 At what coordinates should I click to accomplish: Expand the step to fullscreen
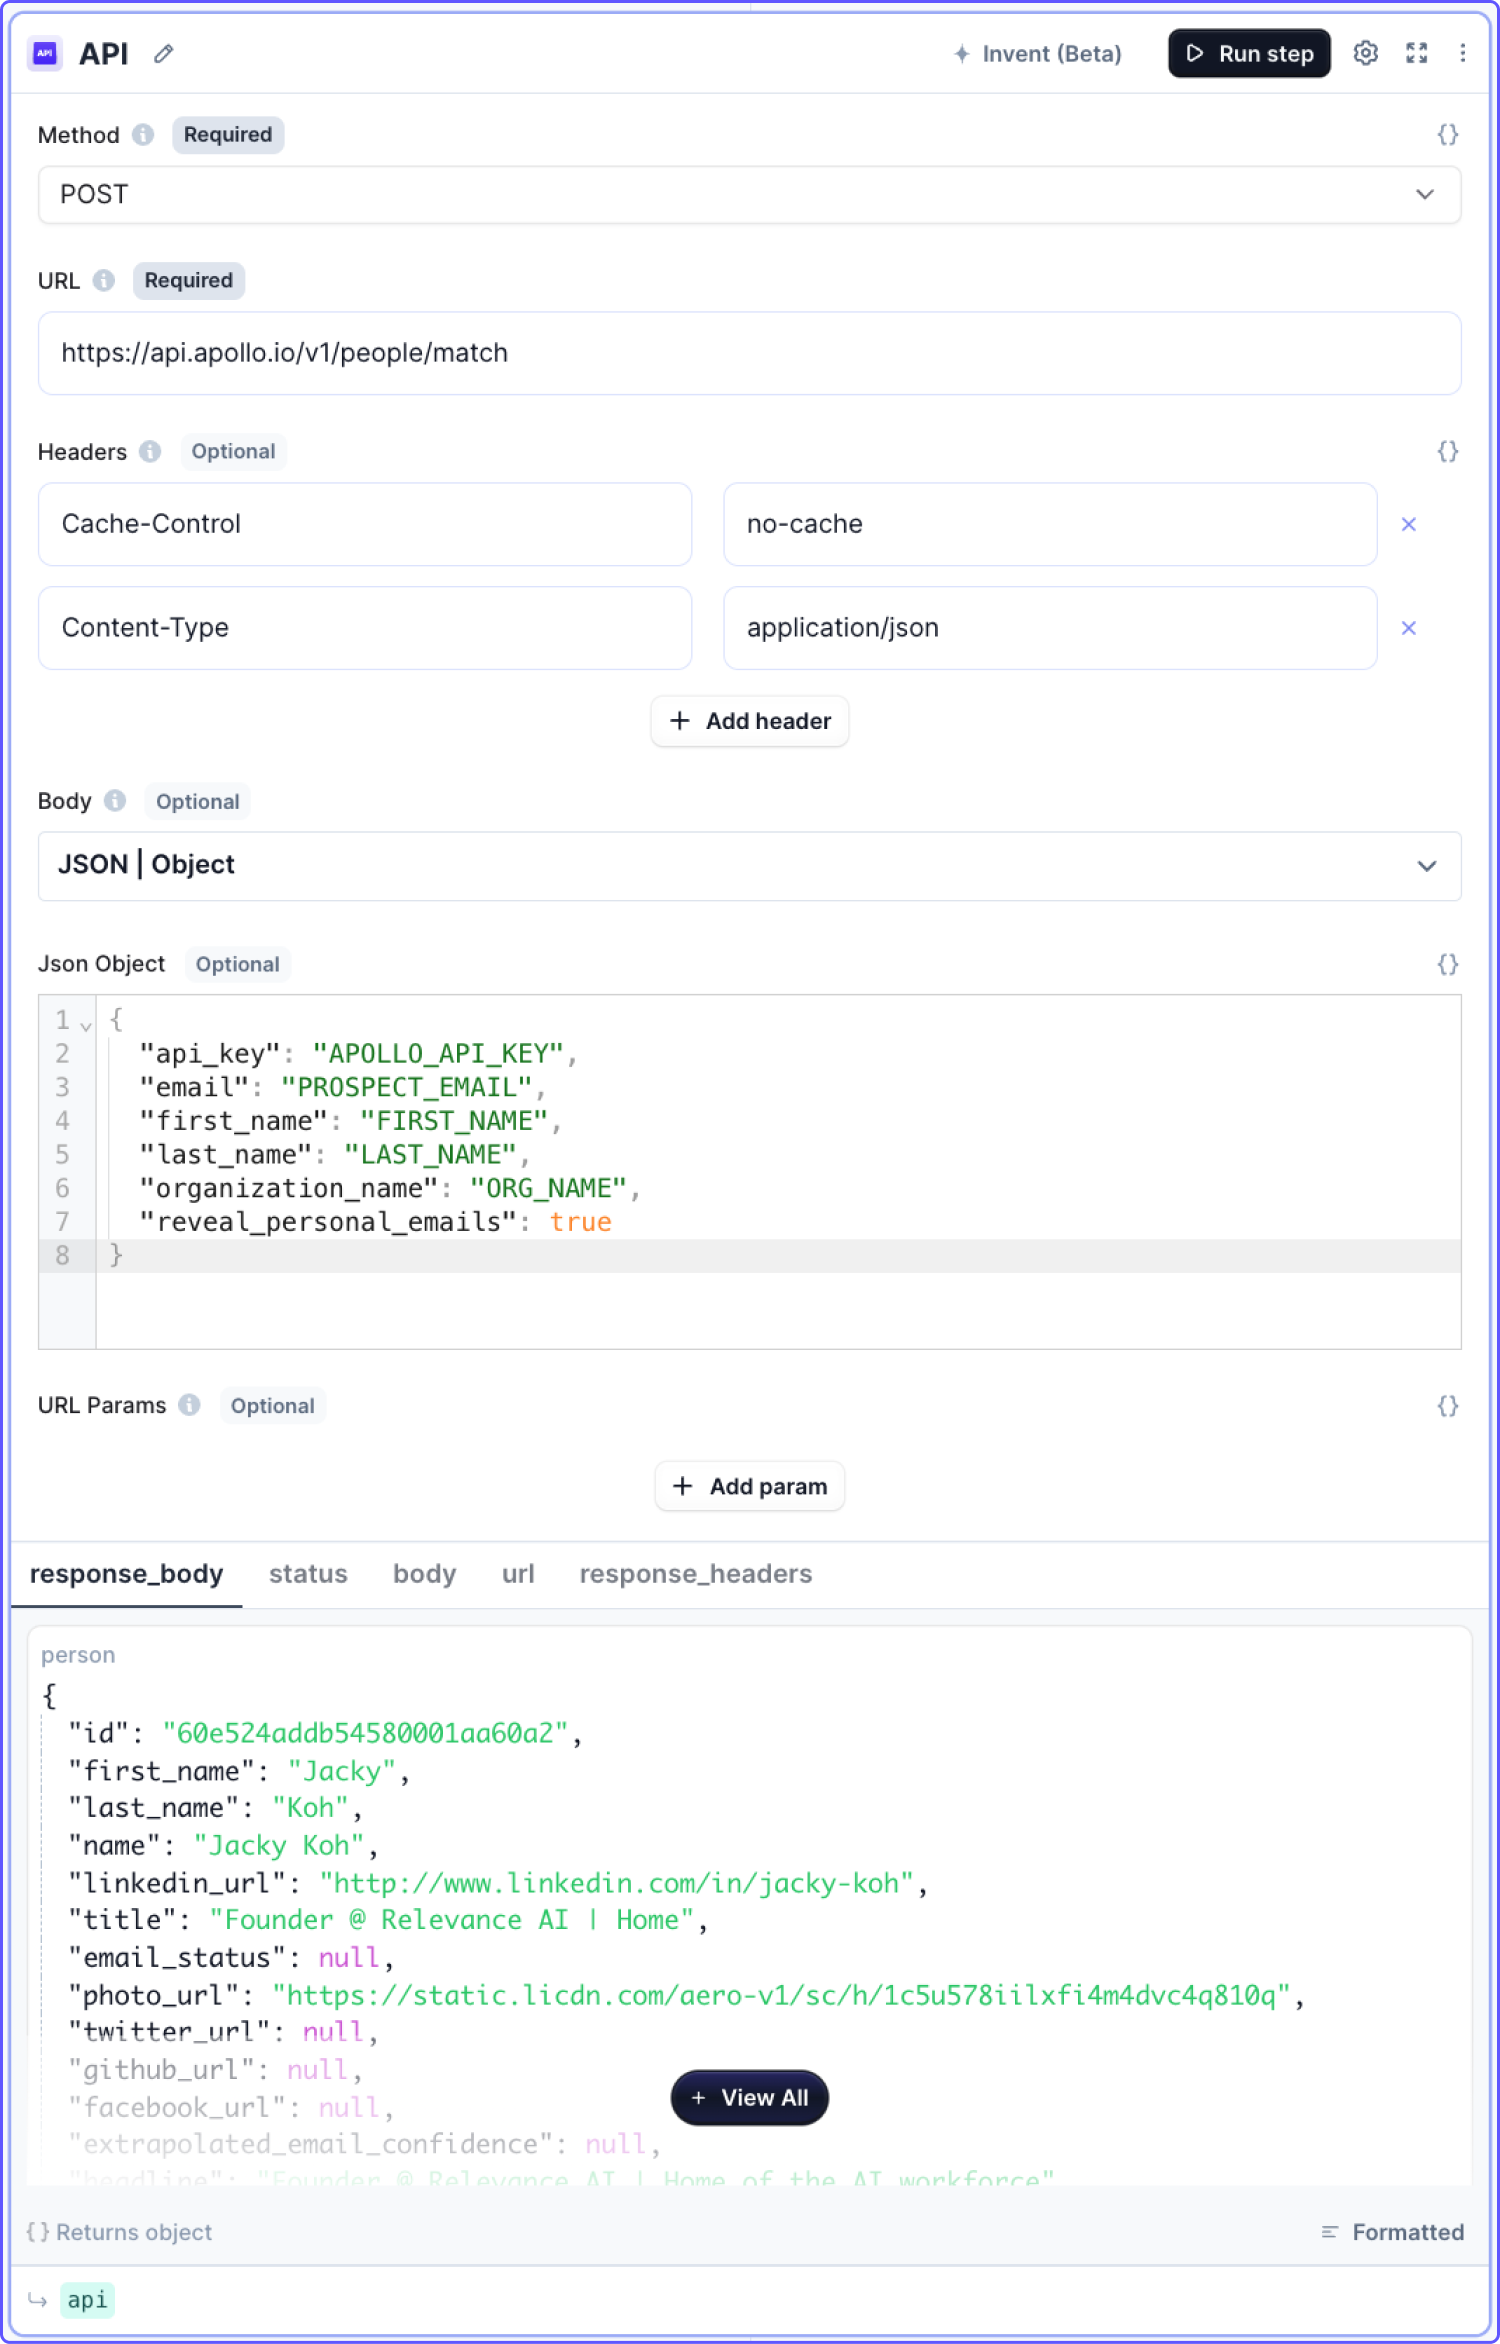1417,53
